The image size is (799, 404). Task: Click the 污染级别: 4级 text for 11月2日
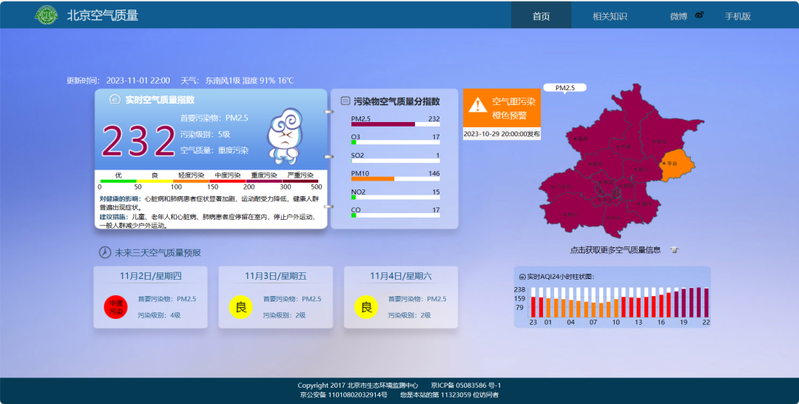point(159,315)
